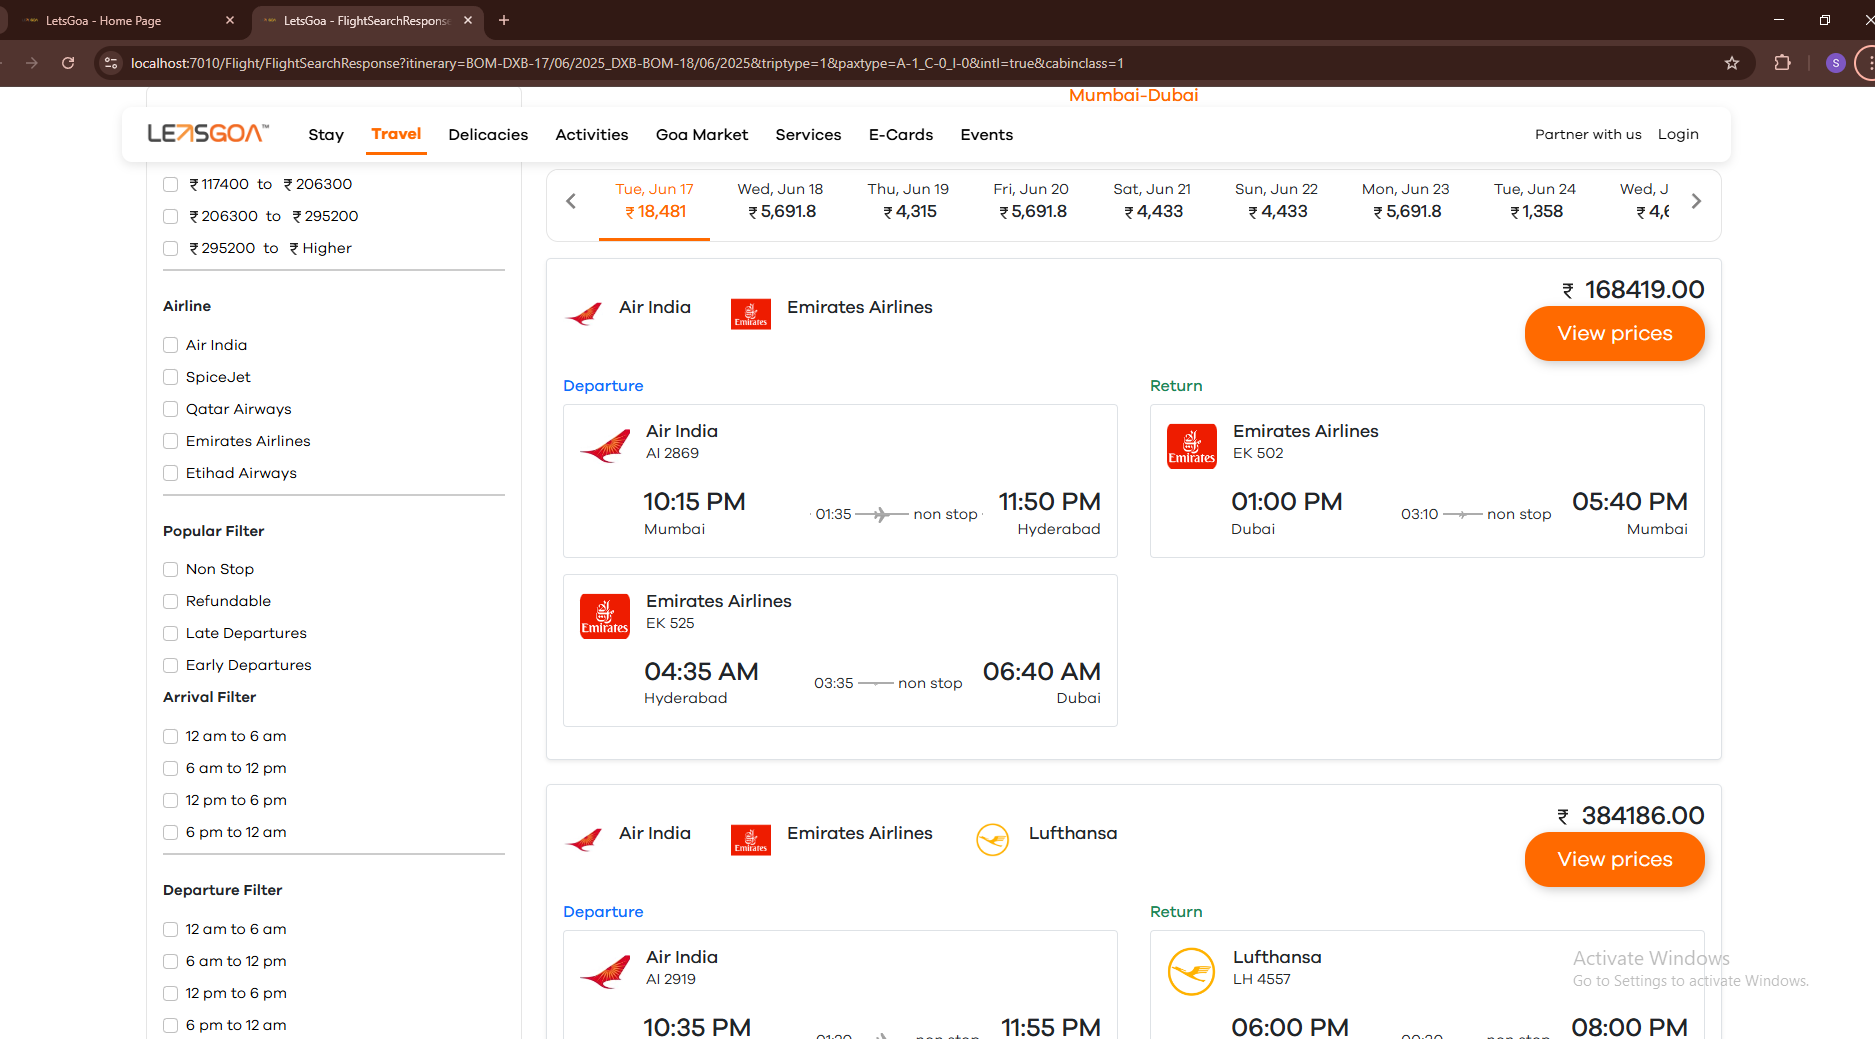Click the browser address bar URL

627,63
